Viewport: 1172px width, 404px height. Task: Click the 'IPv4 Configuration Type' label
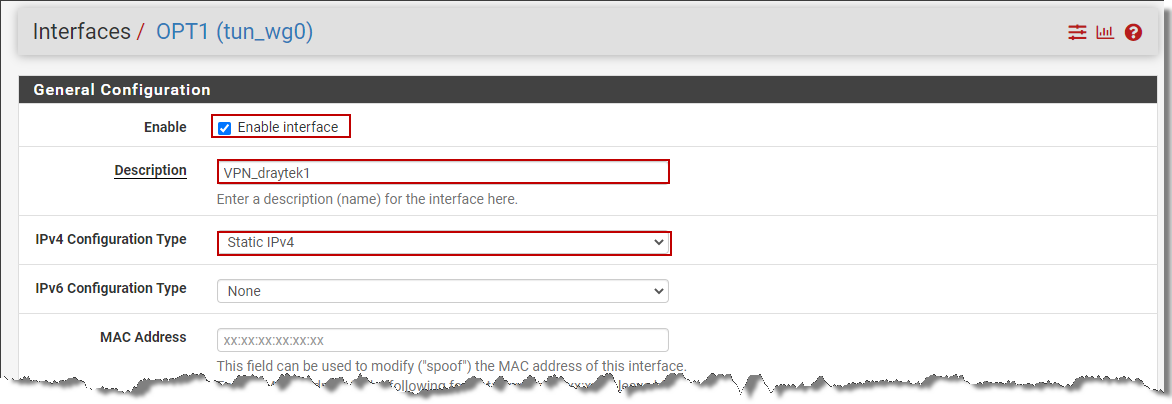pyautogui.click(x=111, y=240)
